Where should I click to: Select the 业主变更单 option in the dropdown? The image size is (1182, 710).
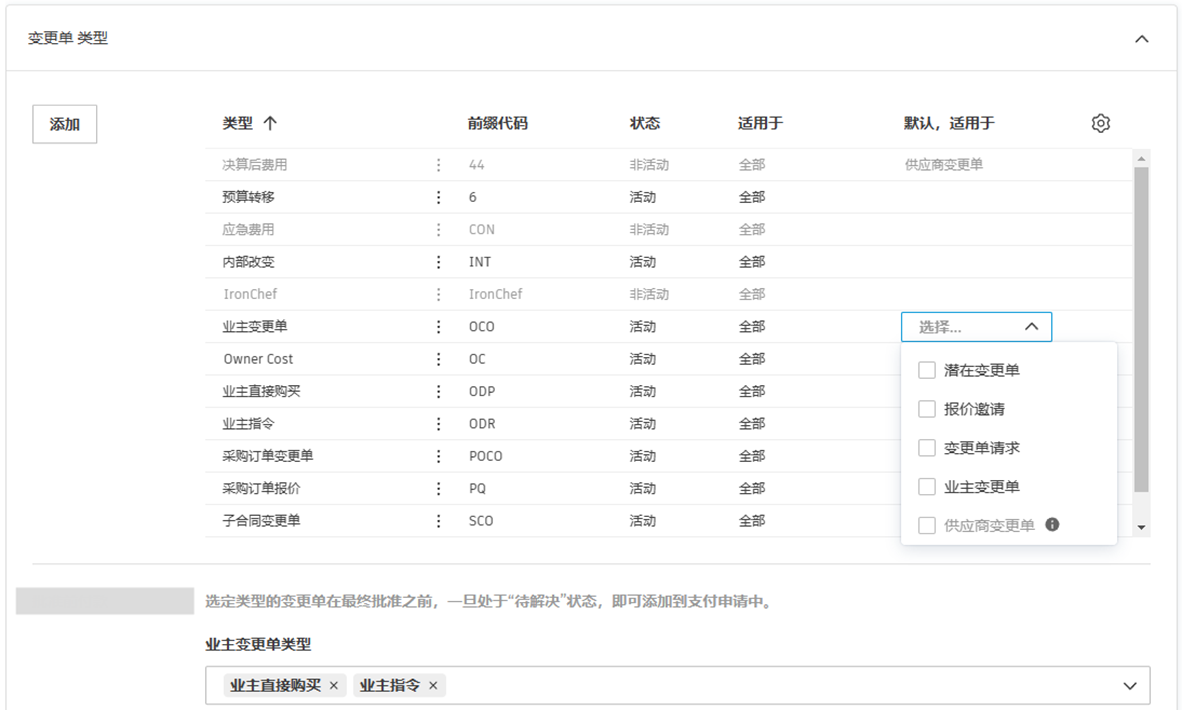click(x=926, y=486)
